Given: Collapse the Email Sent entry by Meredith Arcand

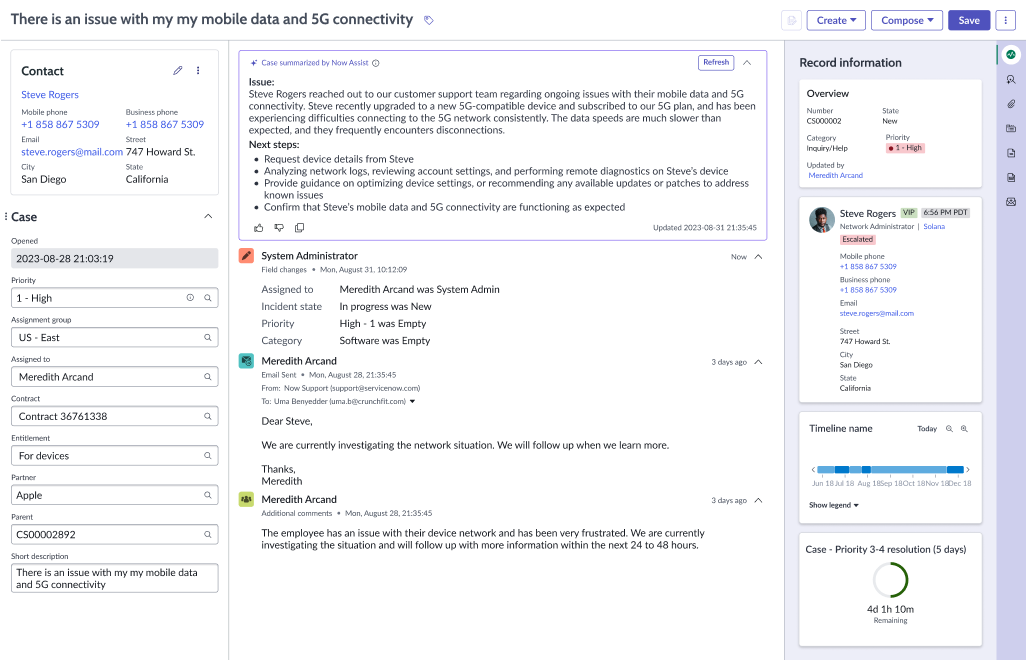Looking at the screenshot, I should click(x=758, y=362).
